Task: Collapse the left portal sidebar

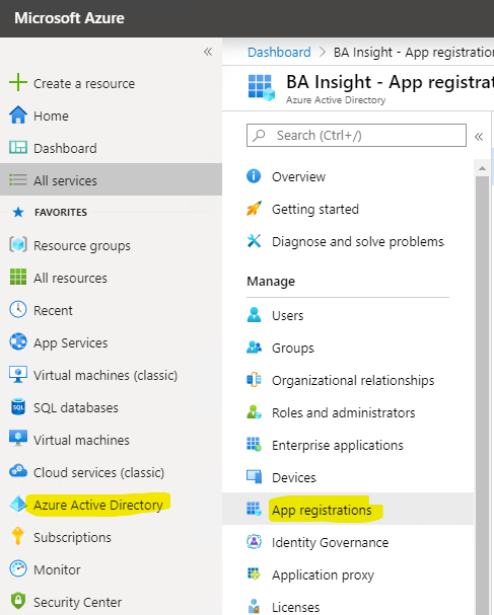Action: coord(208,52)
